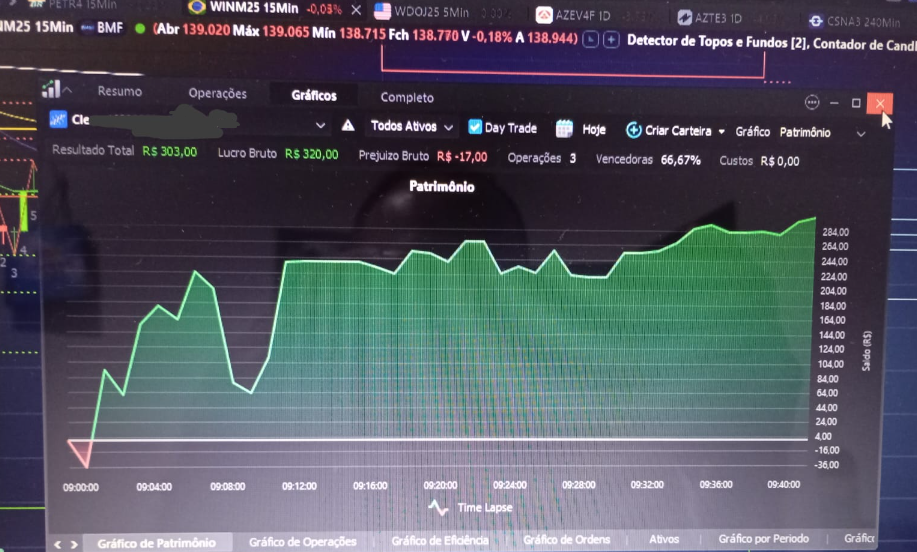This screenshot has width=917, height=552.
Task: Click the bar chart icon beside Resumo
Action: [50, 90]
